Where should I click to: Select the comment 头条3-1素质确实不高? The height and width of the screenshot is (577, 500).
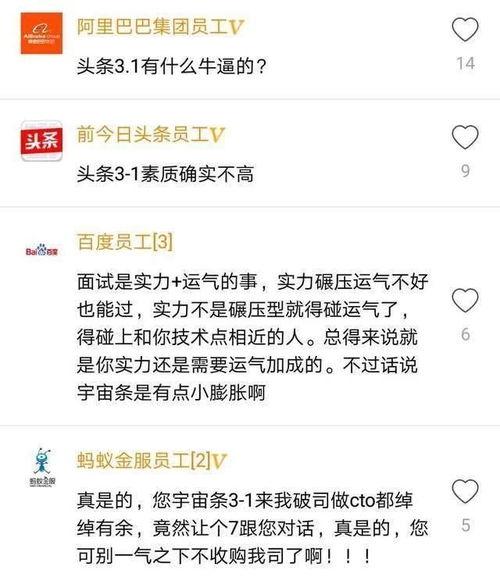[166, 174]
